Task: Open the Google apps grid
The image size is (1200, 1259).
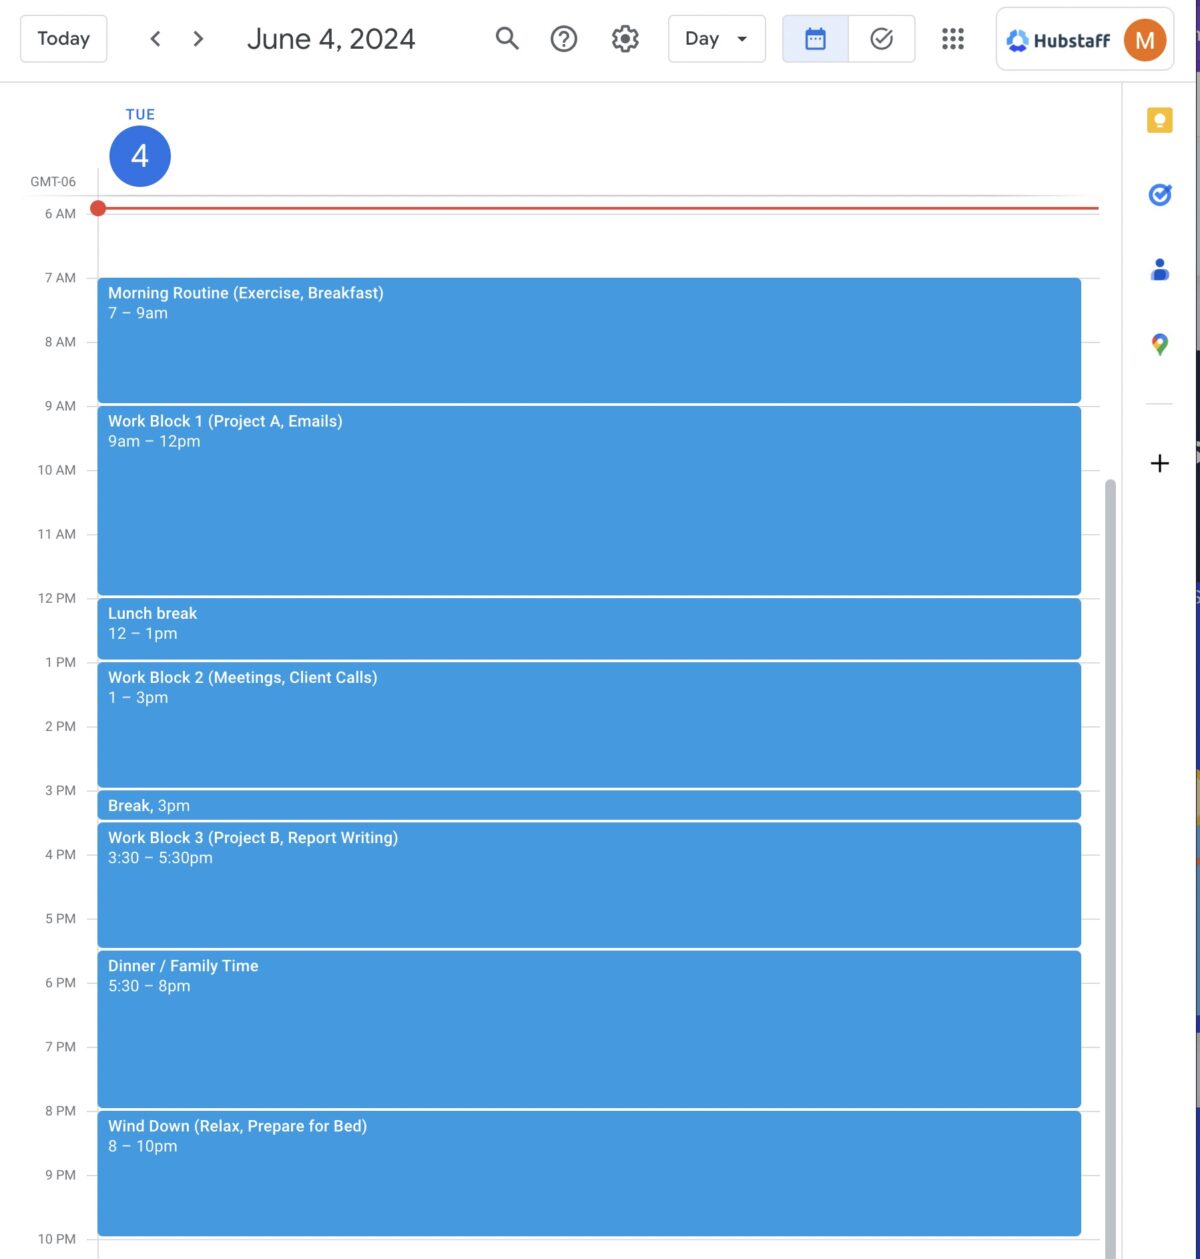Action: pos(952,39)
